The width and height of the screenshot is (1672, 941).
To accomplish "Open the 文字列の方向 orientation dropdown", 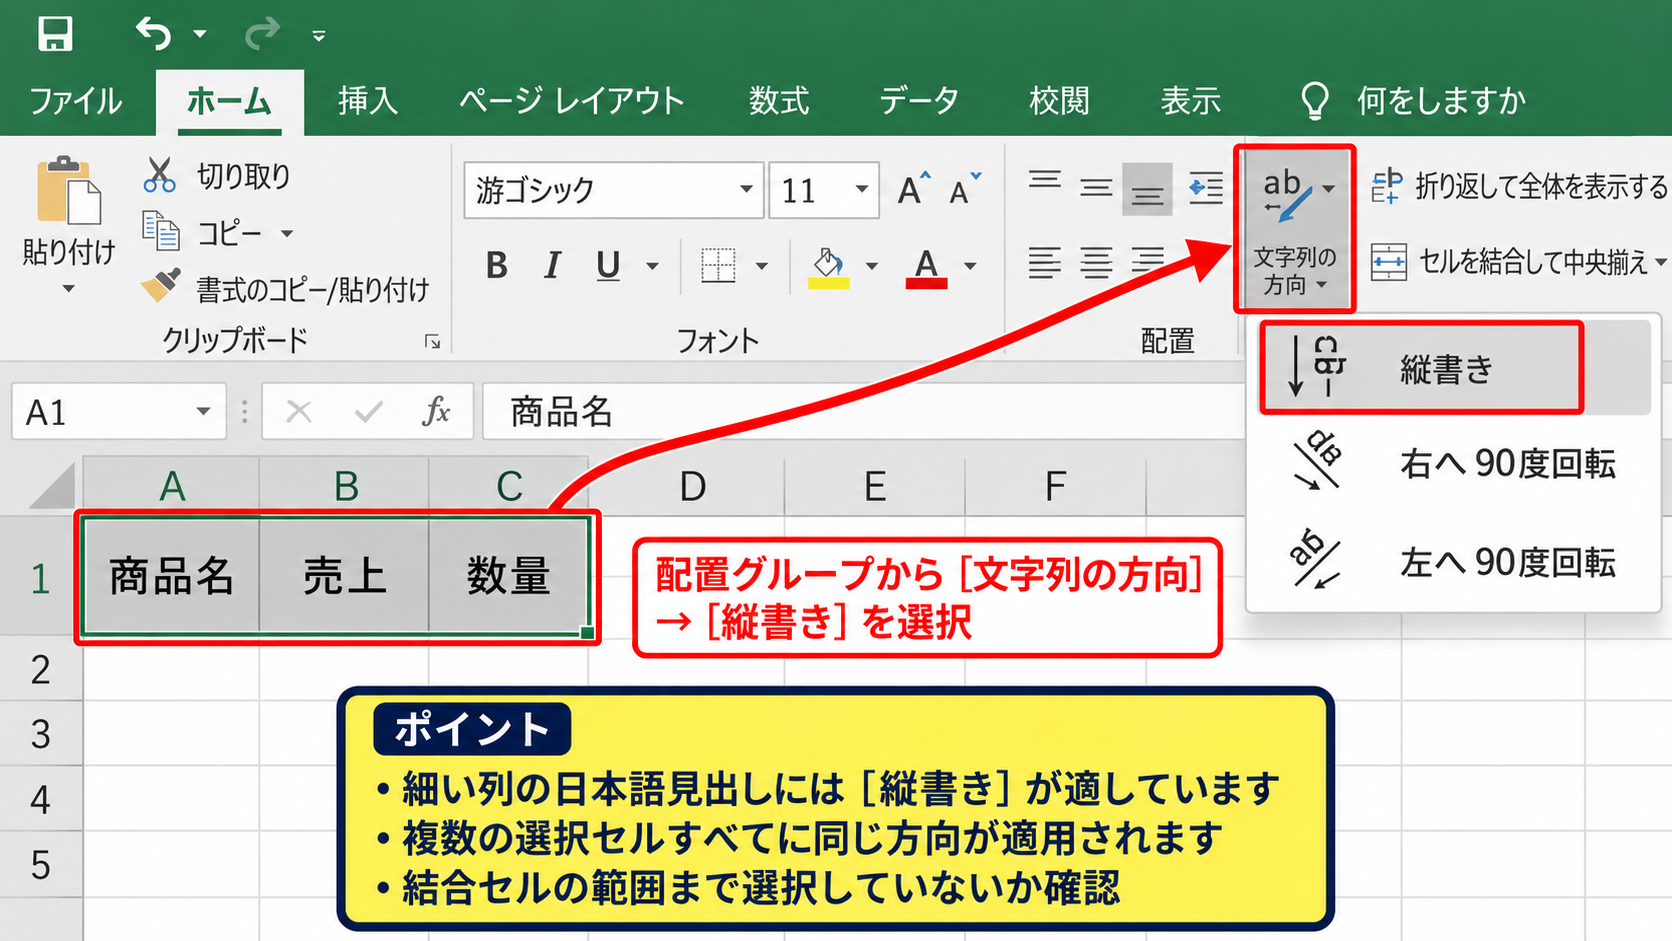I will [1295, 229].
